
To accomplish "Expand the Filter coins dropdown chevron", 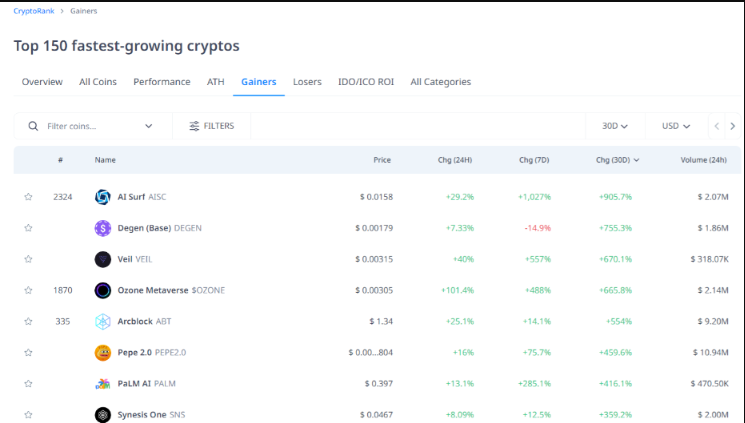I will pyautogui.click(x=149, y=126).
